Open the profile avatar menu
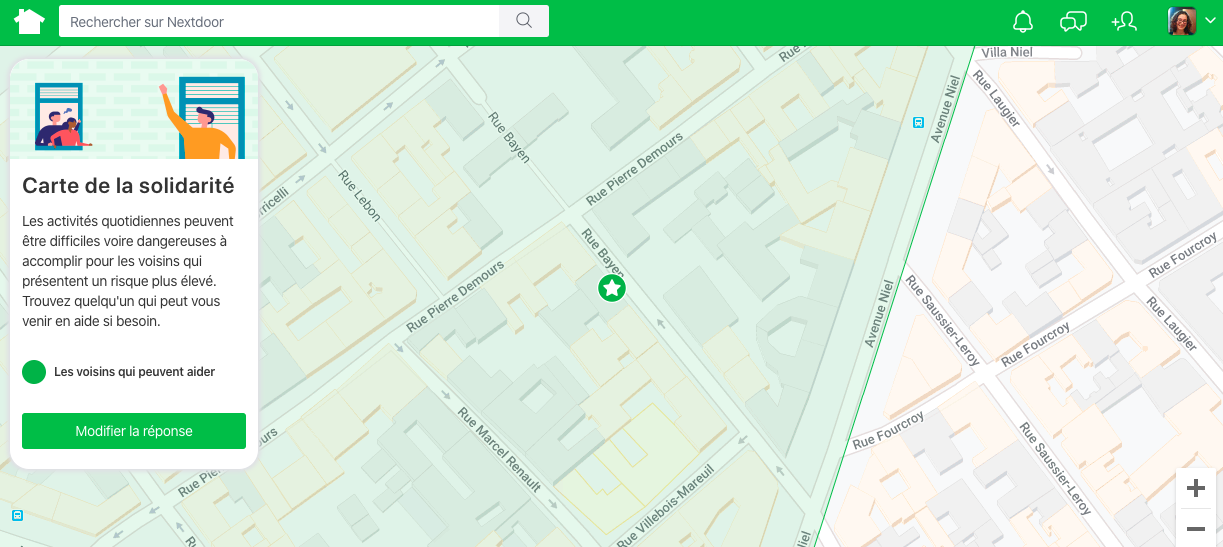Viewport: 1223px width, 547px height. pyautogui.click(x=1182, y=21)
